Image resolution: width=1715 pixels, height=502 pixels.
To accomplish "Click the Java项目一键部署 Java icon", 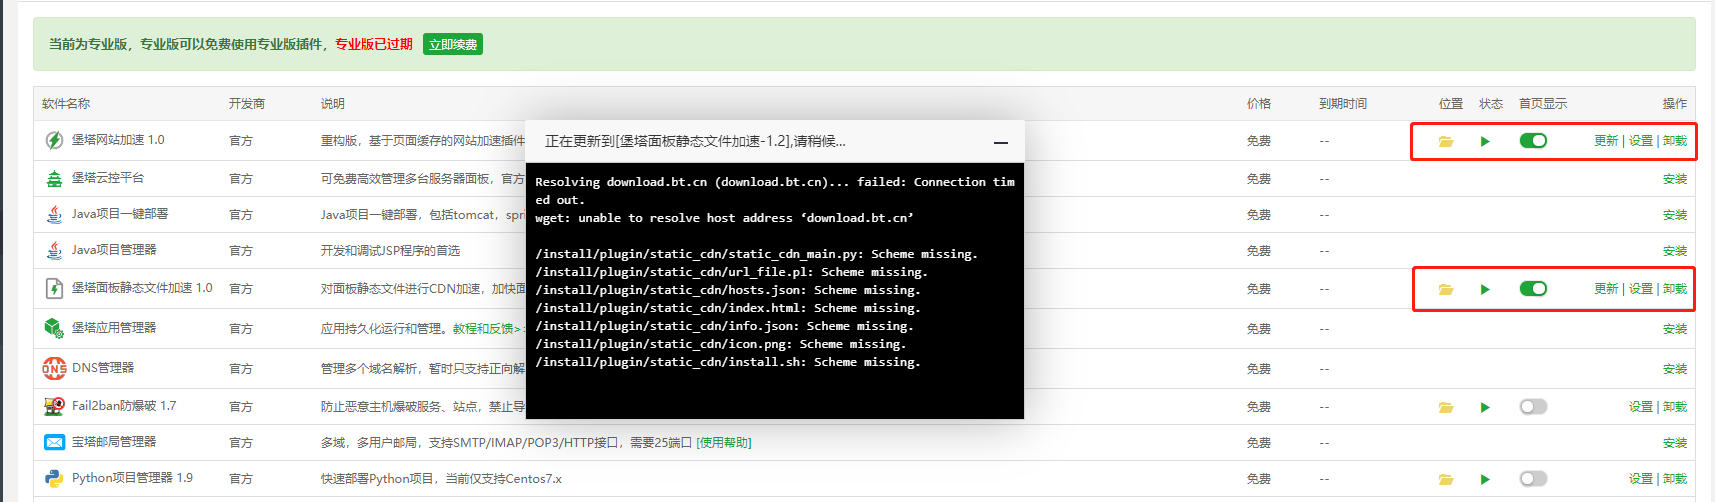I will click(54, 214).
